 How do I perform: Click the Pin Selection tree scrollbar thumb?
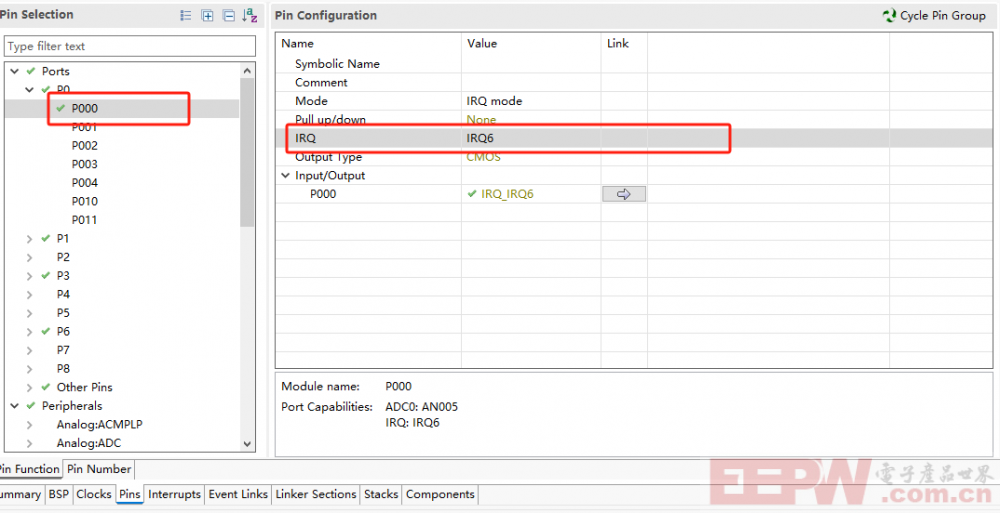[x=247, y=152]
